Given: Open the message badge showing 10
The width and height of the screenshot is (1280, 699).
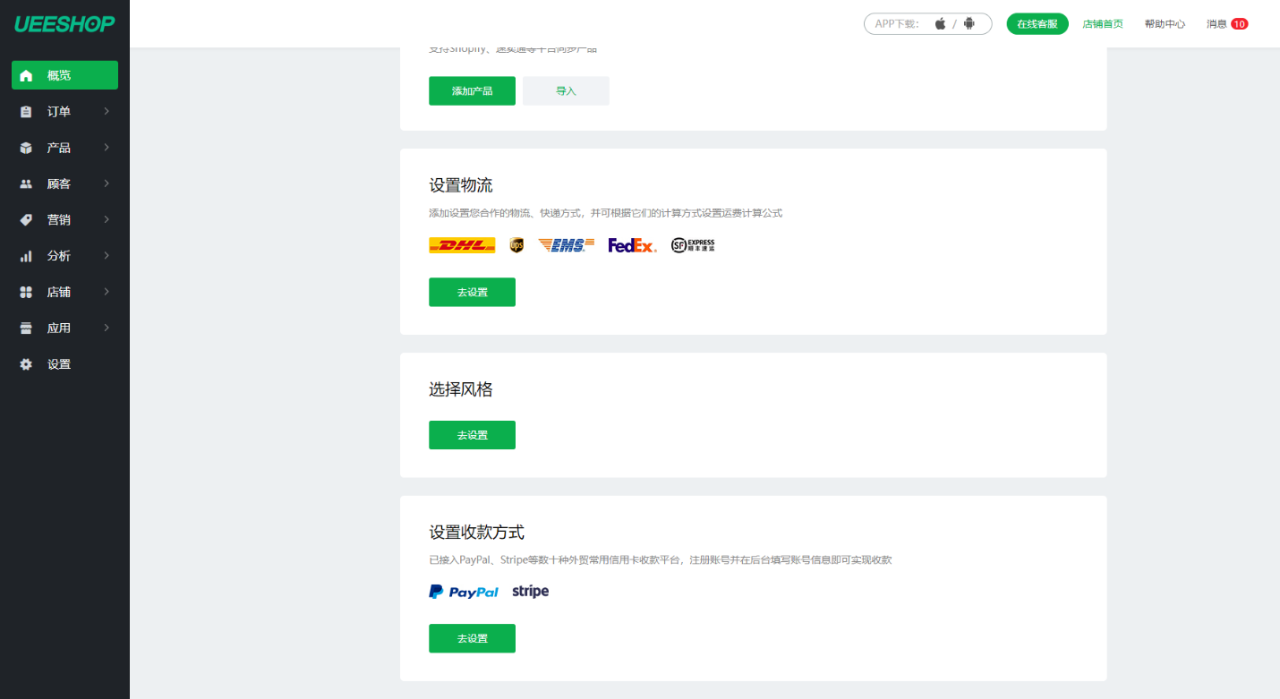Looking at the screenshot, I should tap(1239, 24).
